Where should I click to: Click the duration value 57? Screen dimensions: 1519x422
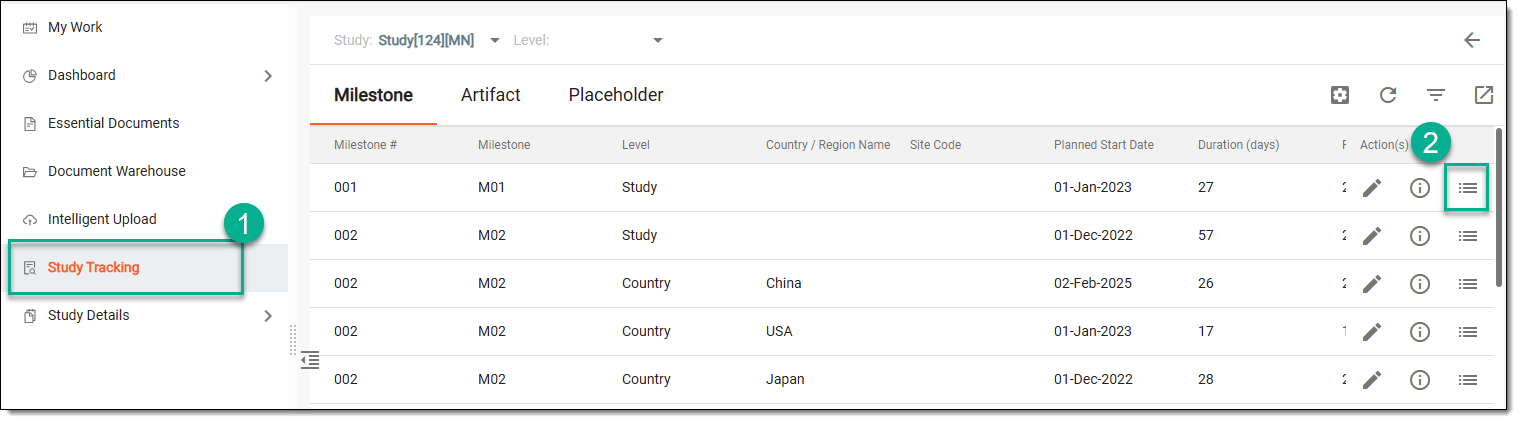1206,236
